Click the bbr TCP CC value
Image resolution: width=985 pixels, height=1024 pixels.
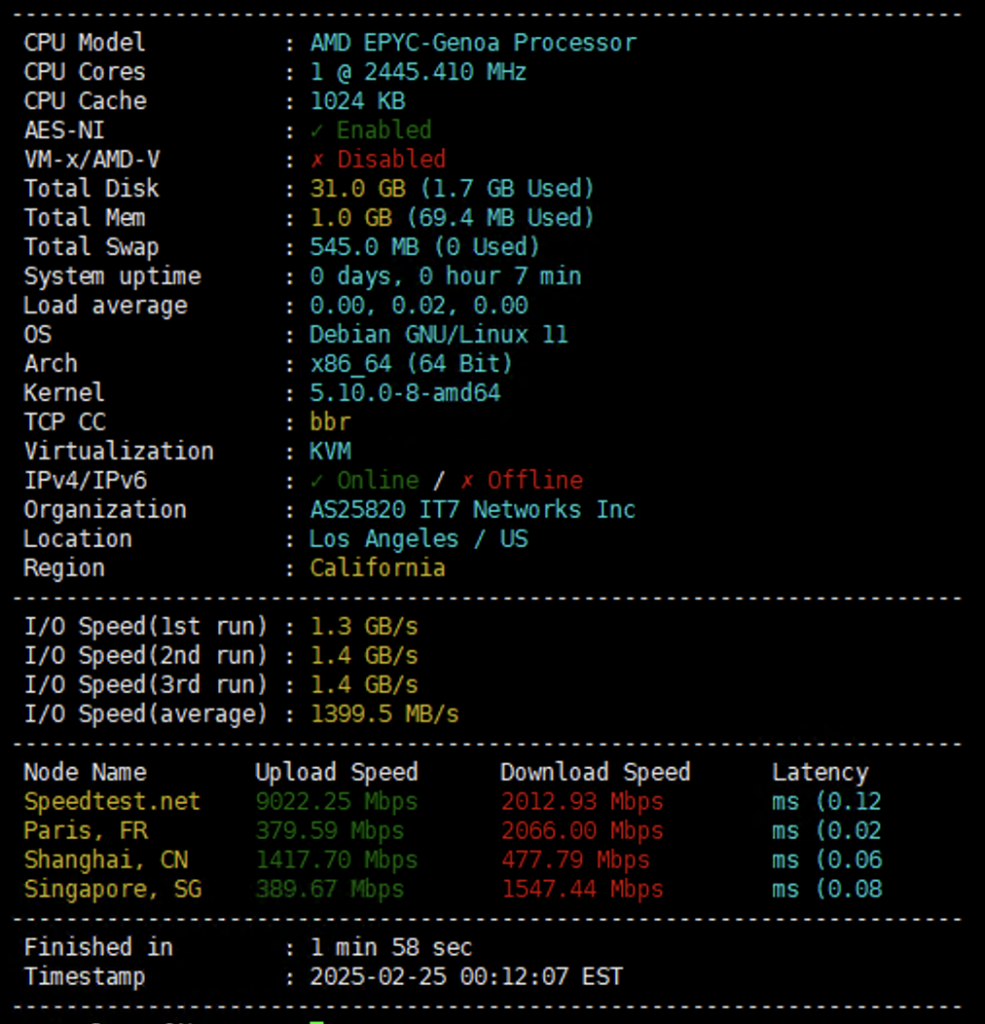(330, 423)
